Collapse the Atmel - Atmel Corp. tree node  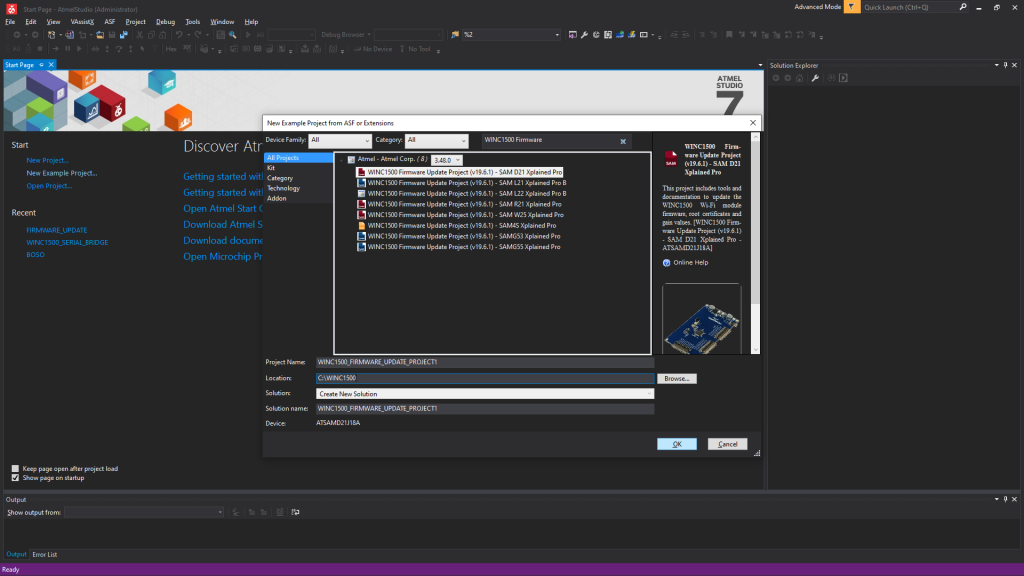[342, 160]
